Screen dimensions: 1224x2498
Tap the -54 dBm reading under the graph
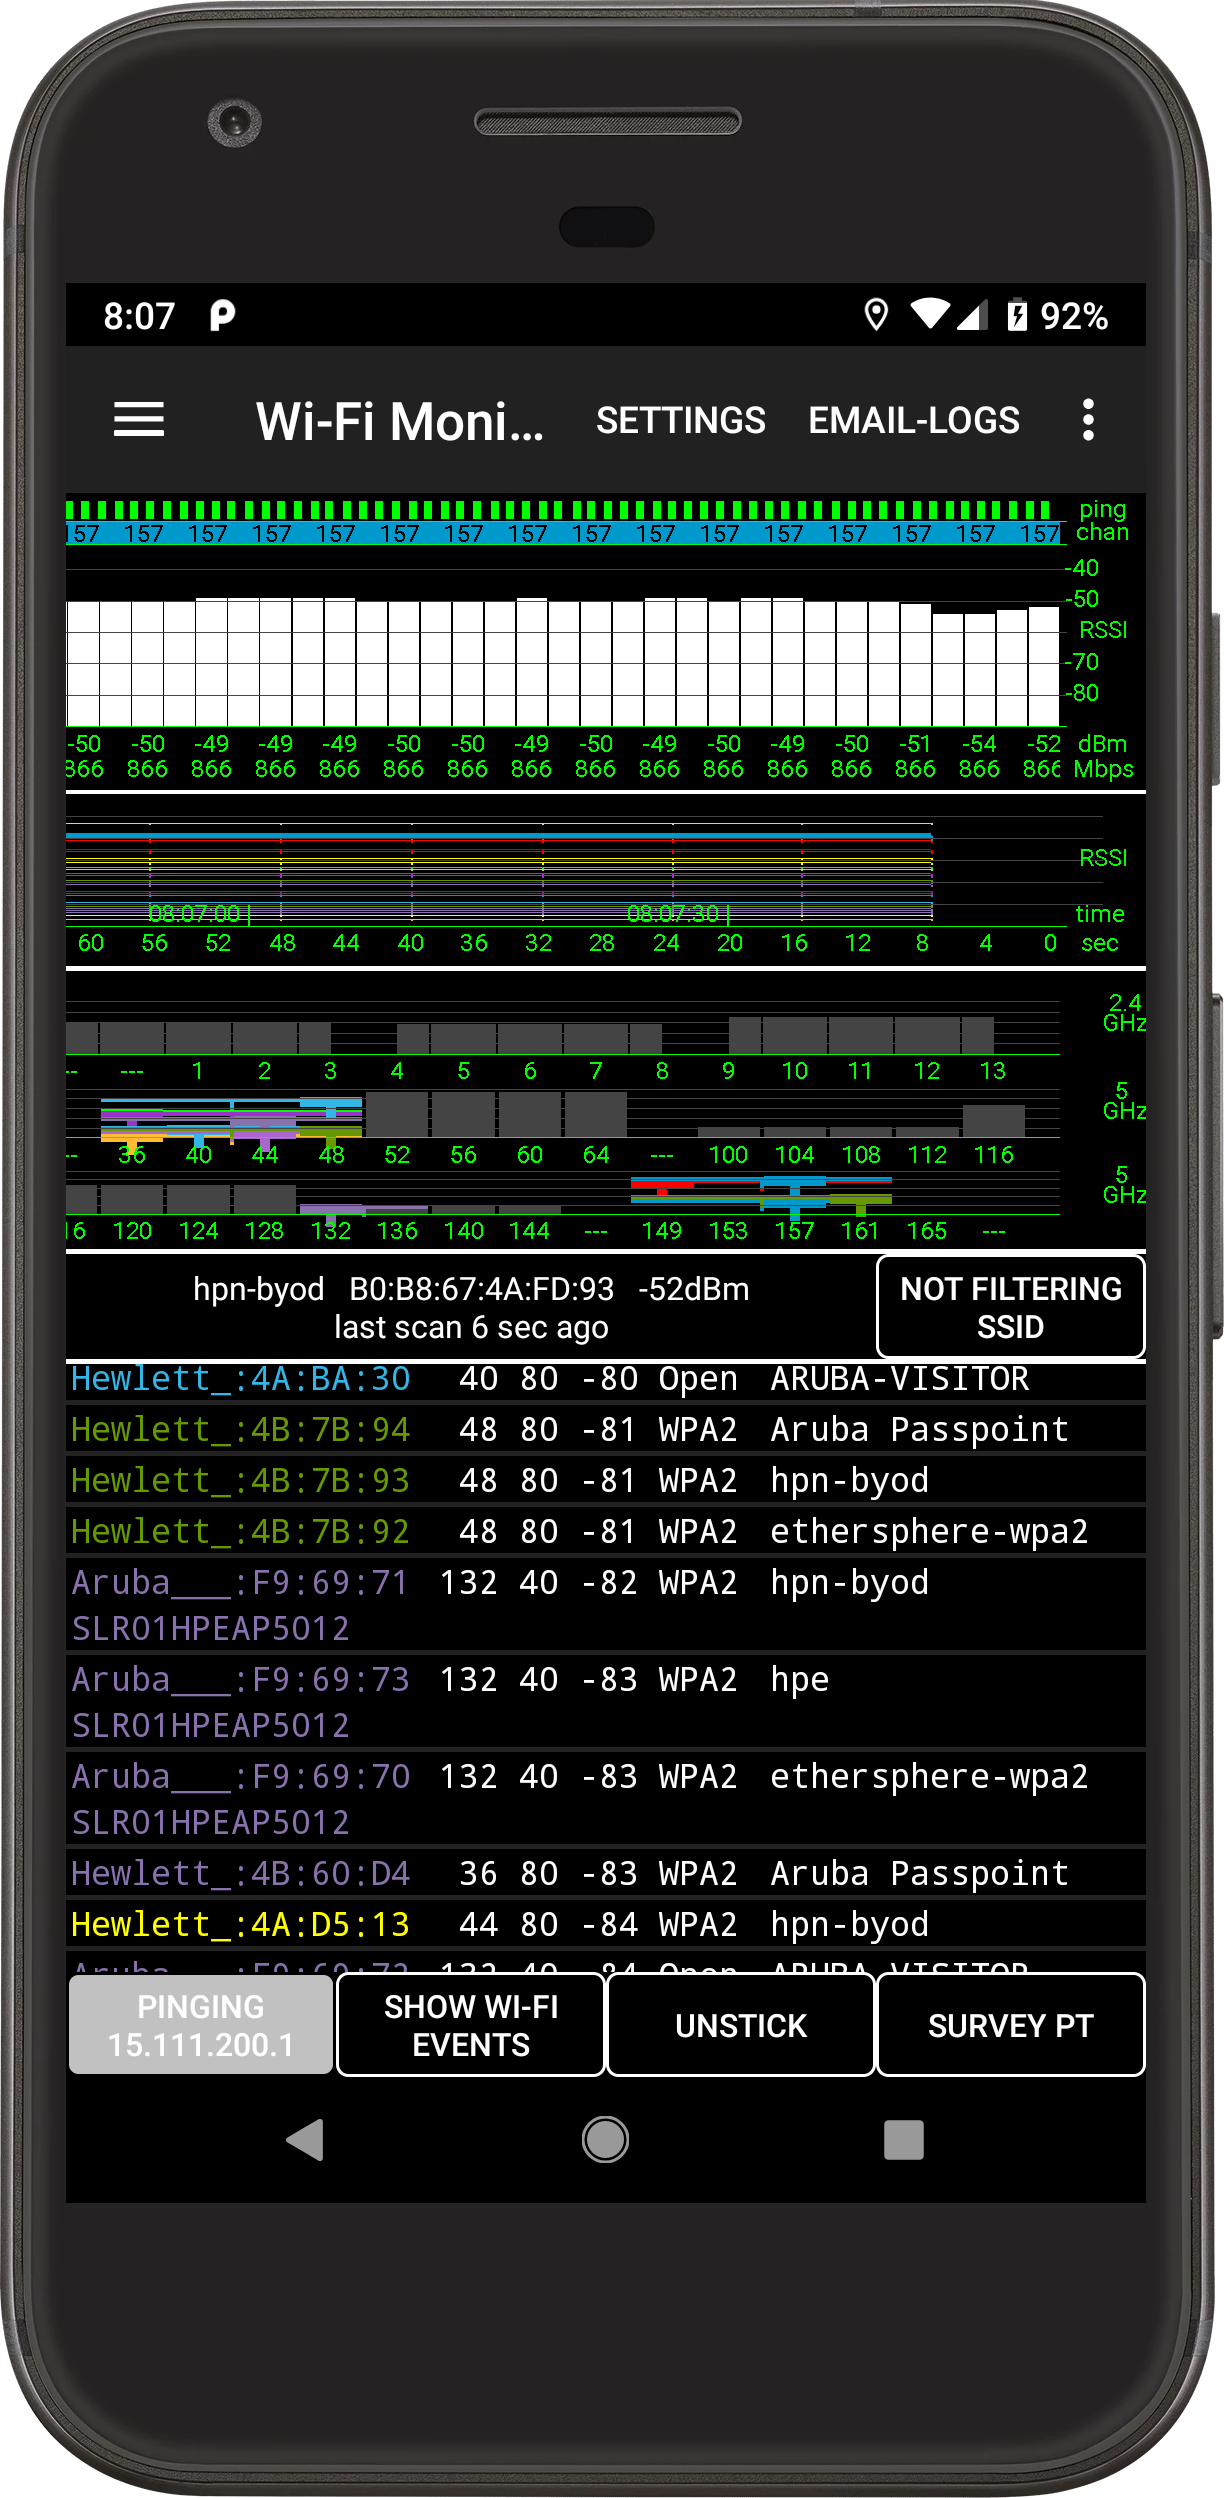click(x=979, y=744)
